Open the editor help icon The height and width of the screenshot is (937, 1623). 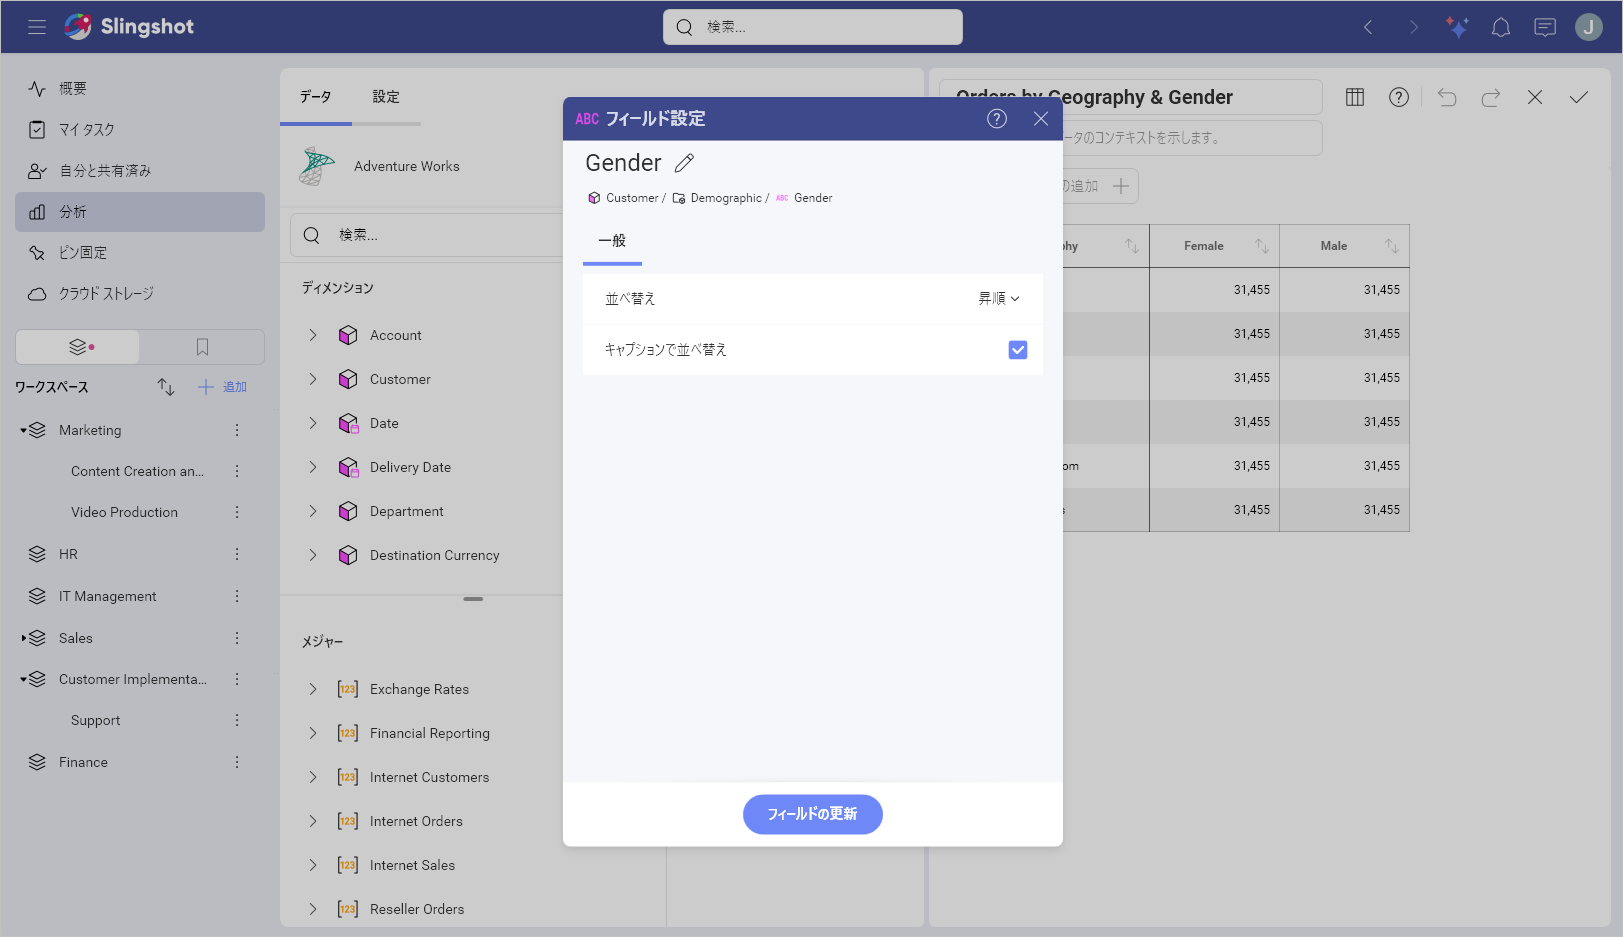point(1399,97)
